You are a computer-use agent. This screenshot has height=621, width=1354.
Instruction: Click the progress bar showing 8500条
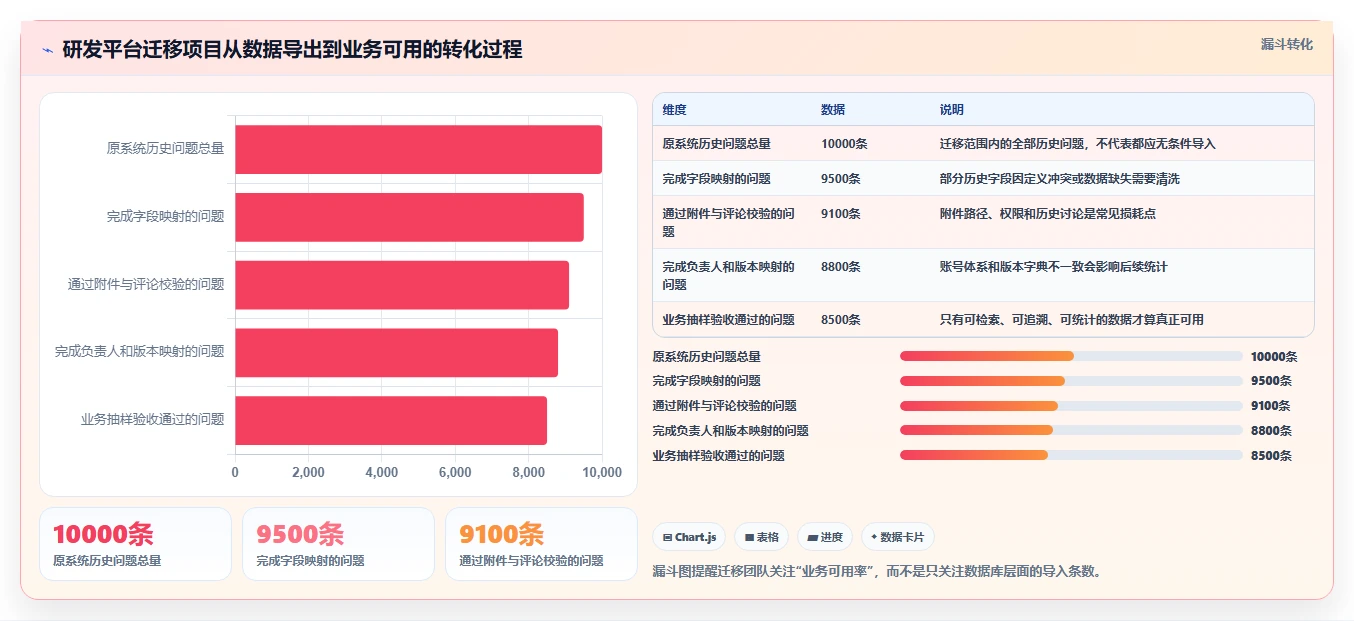1071,456
